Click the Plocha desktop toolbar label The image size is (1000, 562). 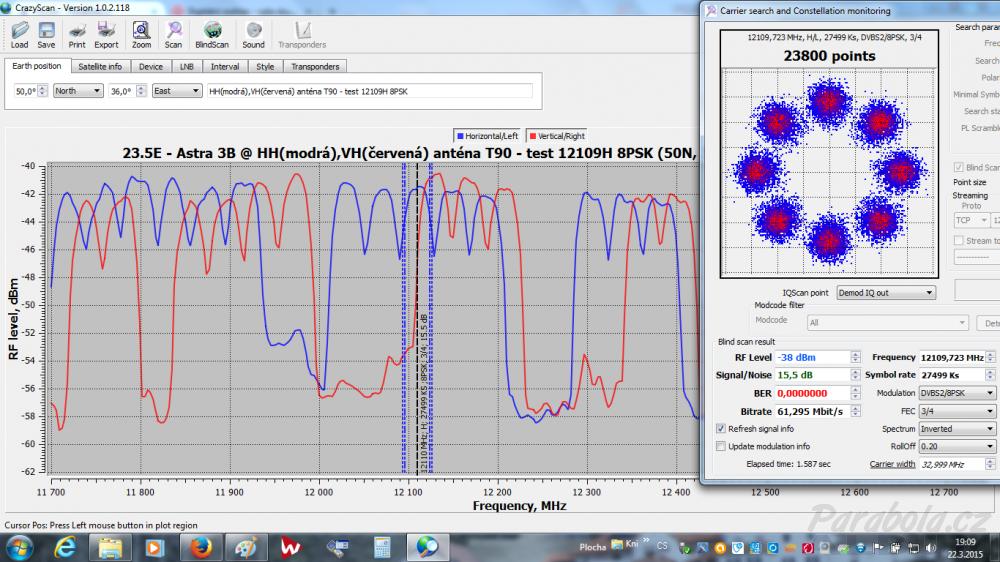(592, 547)
